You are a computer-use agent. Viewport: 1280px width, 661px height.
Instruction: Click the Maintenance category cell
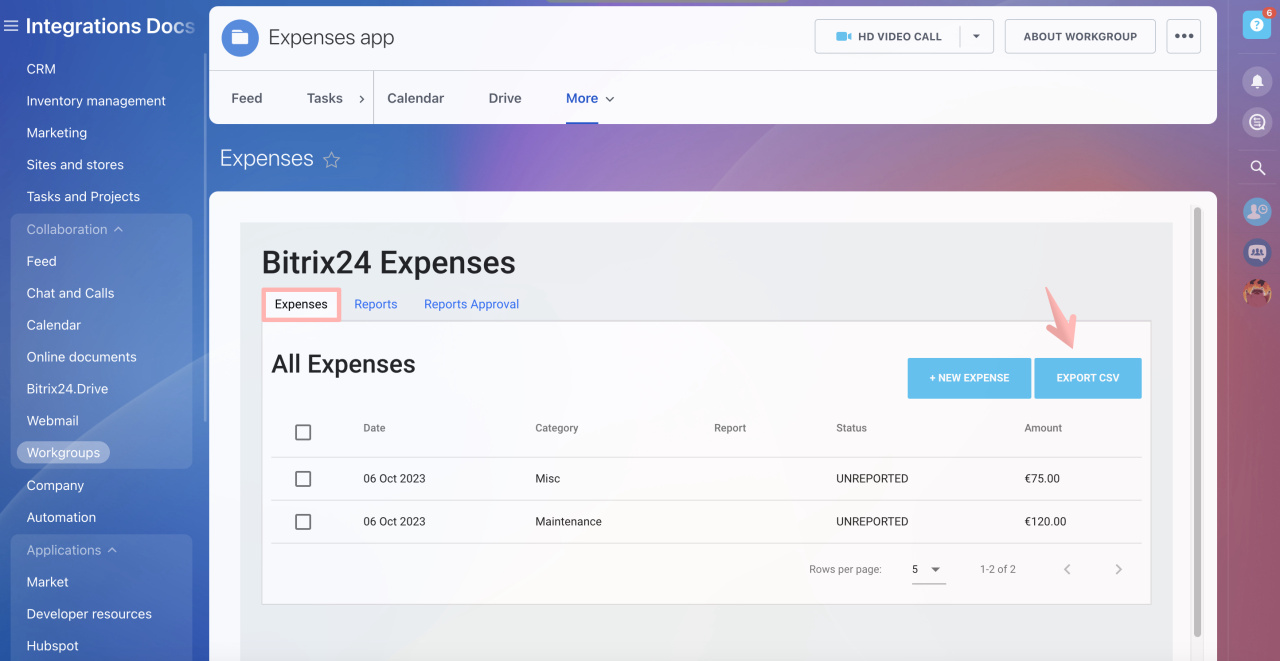[568, 522]
